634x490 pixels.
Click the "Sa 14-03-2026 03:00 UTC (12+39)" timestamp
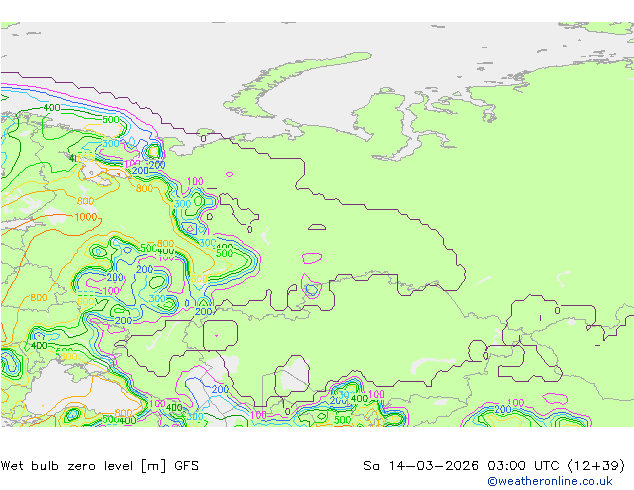coord(494,466)
